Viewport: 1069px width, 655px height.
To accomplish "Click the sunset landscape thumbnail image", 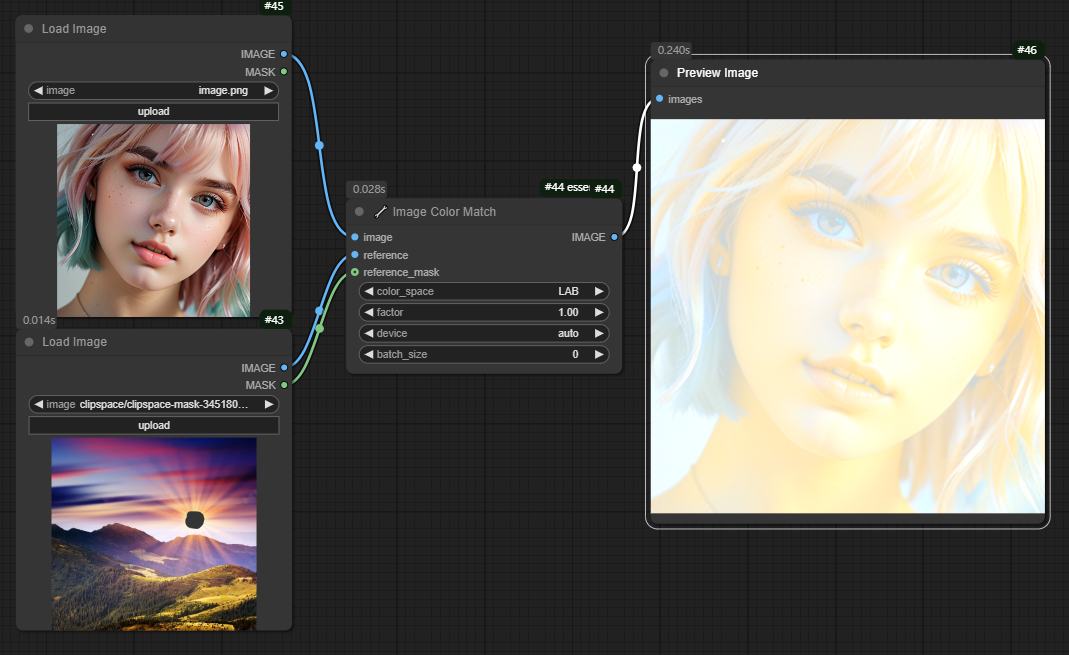I will [153, 533].
